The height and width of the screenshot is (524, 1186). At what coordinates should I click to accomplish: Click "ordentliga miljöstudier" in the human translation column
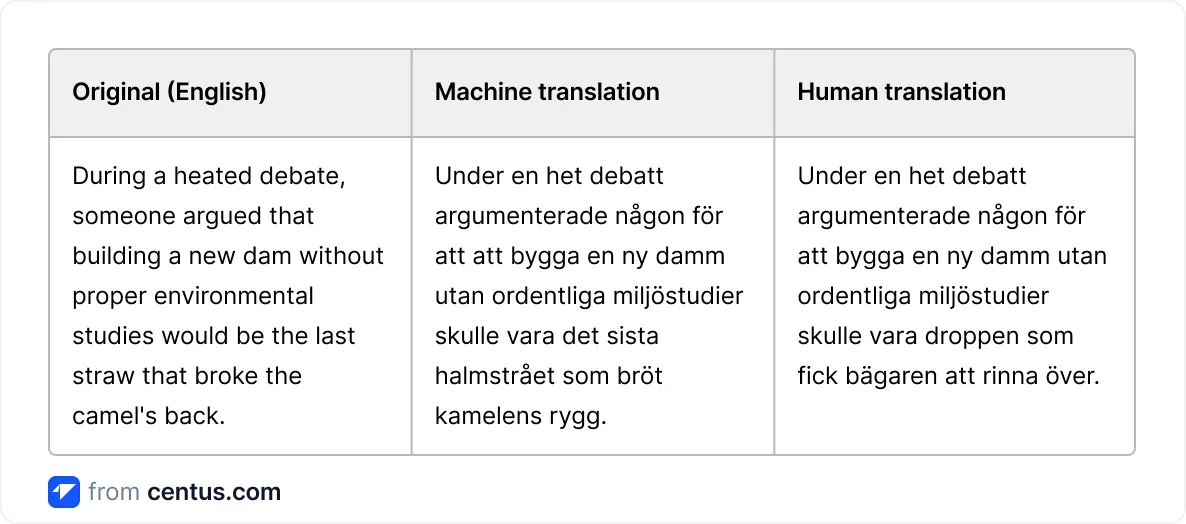(923, 296)
